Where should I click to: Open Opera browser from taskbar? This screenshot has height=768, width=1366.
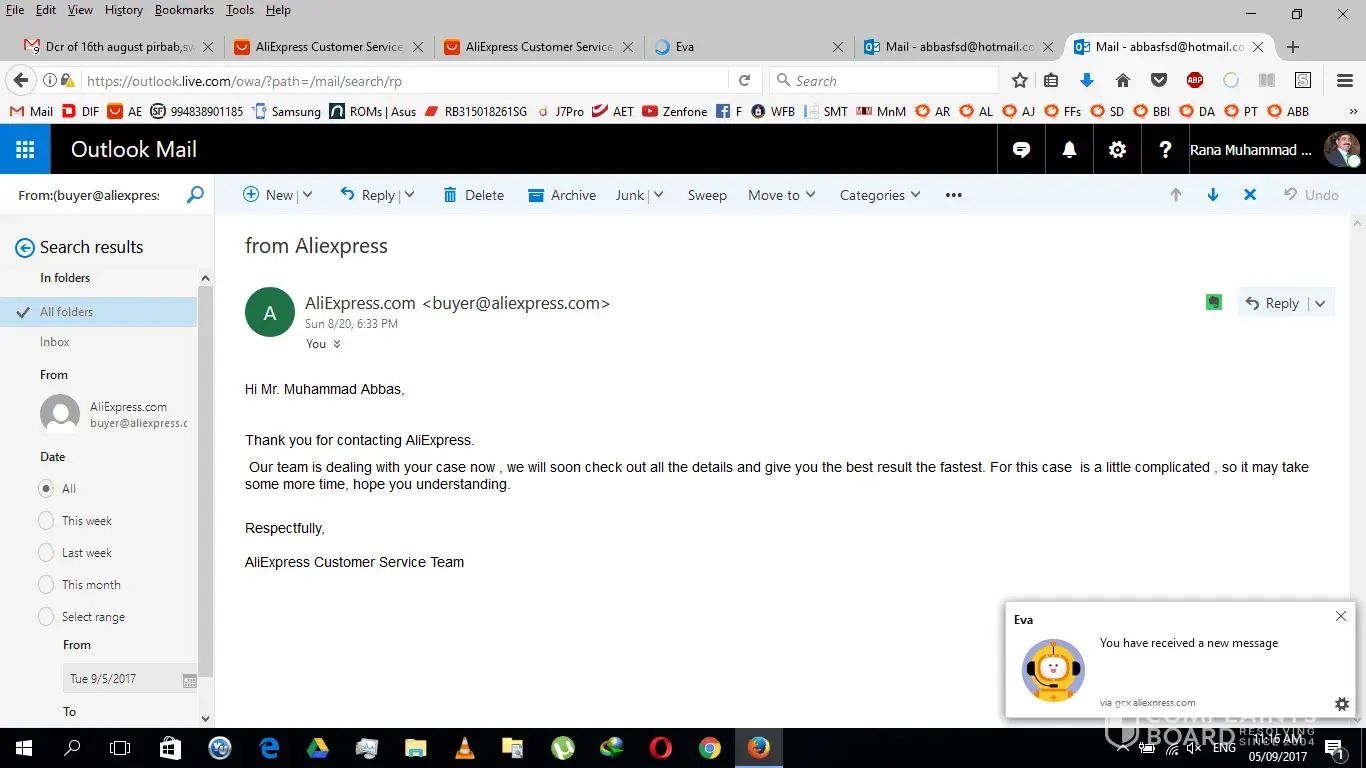point(660,748)
